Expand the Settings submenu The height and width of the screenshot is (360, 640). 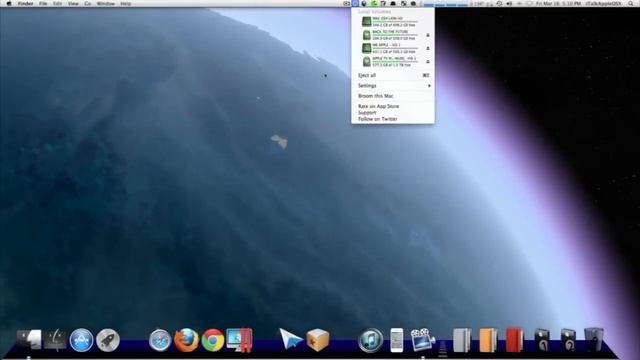point(393,86)
